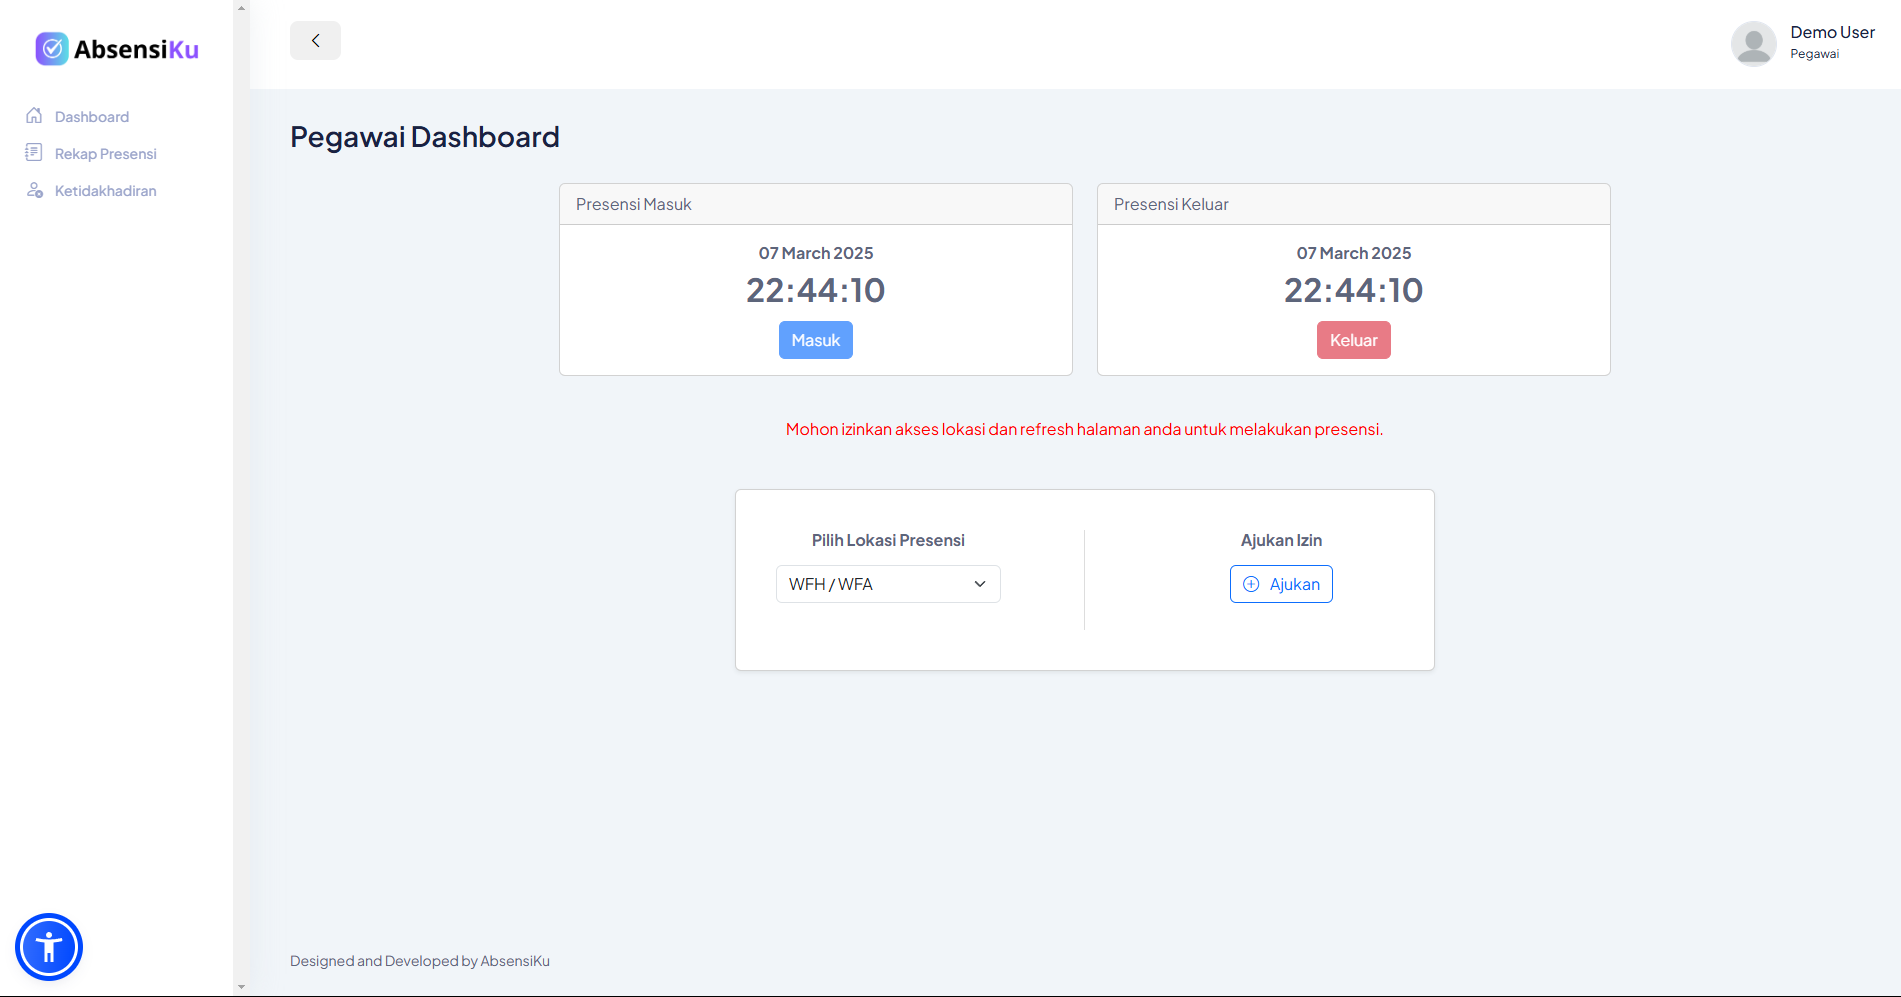The height and width of the screenshot is (997, 1901).
Task: Click the AbsensiKu logo icon
Action: pos(51,48)
